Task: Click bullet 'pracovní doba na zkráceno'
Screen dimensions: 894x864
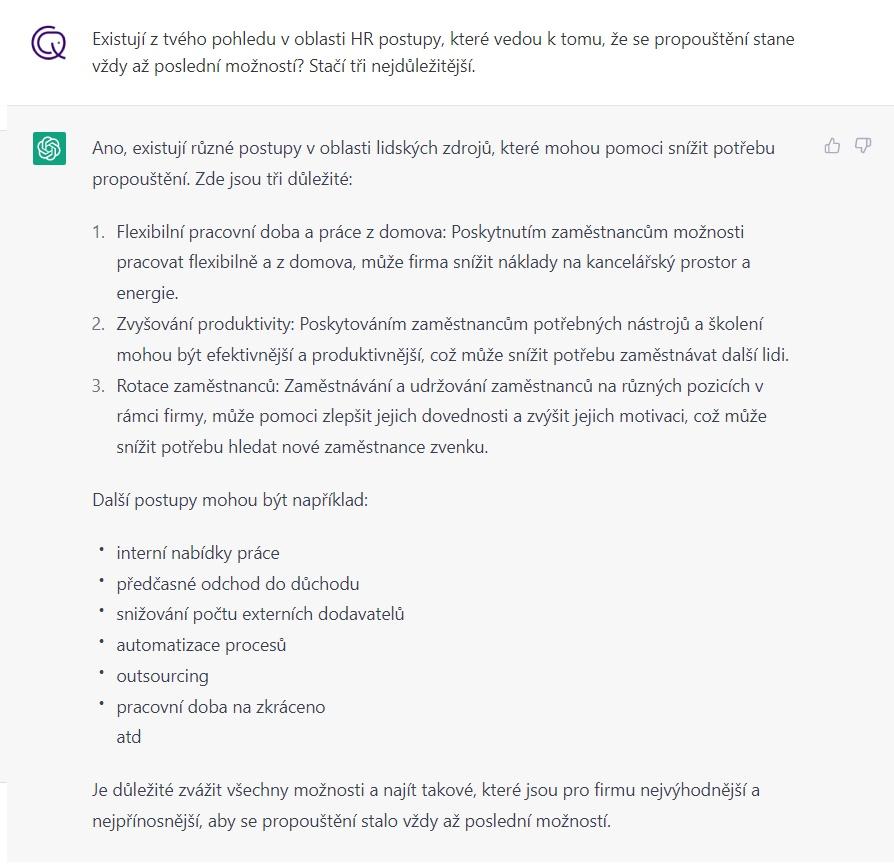Action: (x=221, y=707)
